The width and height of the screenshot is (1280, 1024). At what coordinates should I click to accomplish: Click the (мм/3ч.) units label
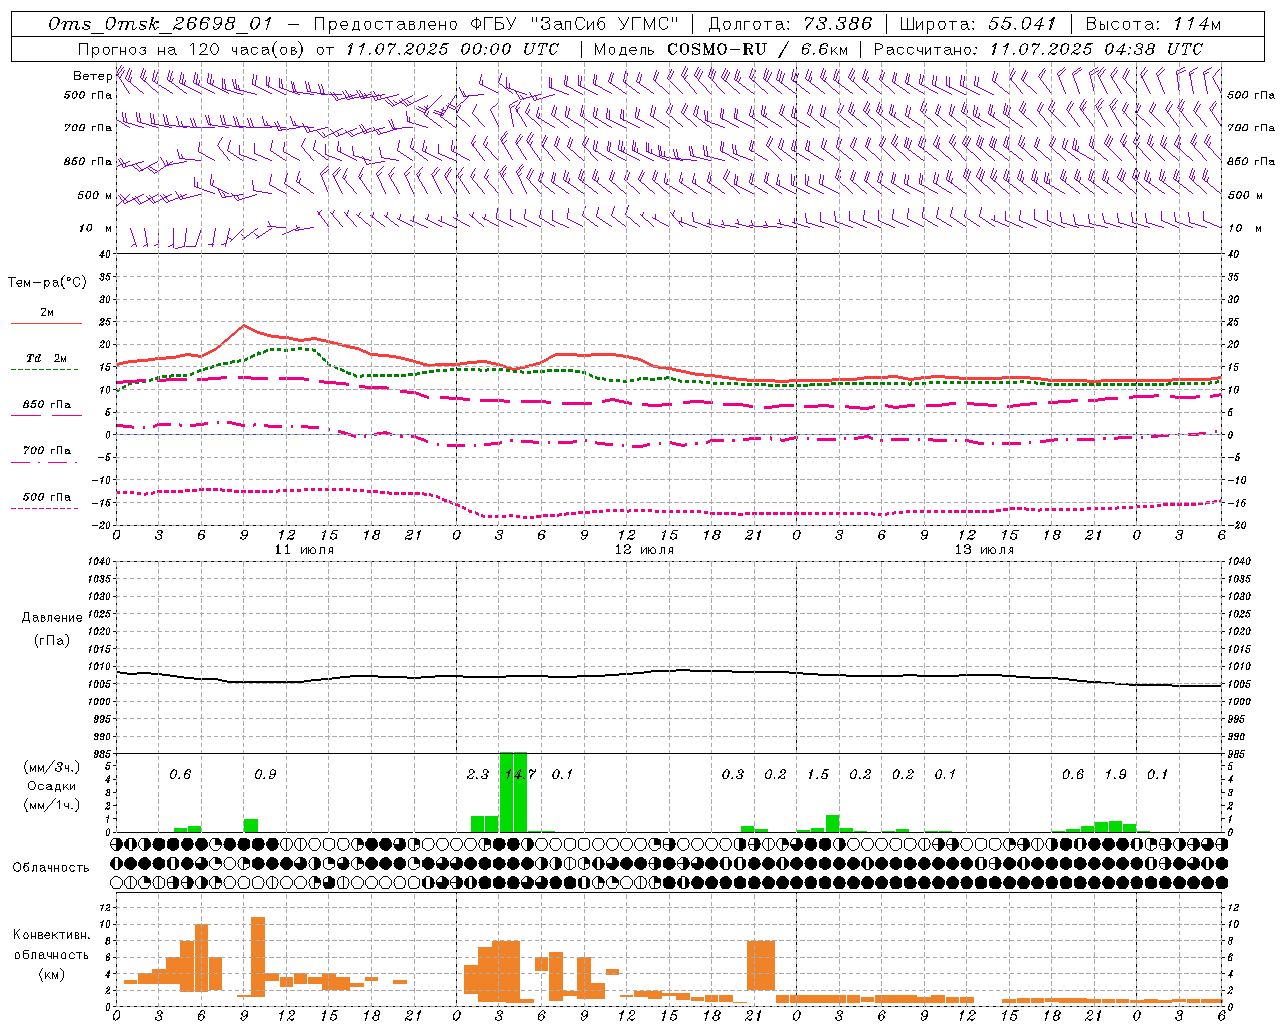pos(52,768)
